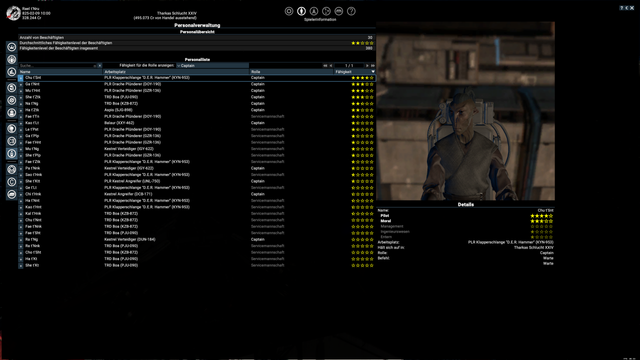Viewport: 640px width, 360px height.
Task: Go to last page of Personalliste
Action: pos(372,65)
